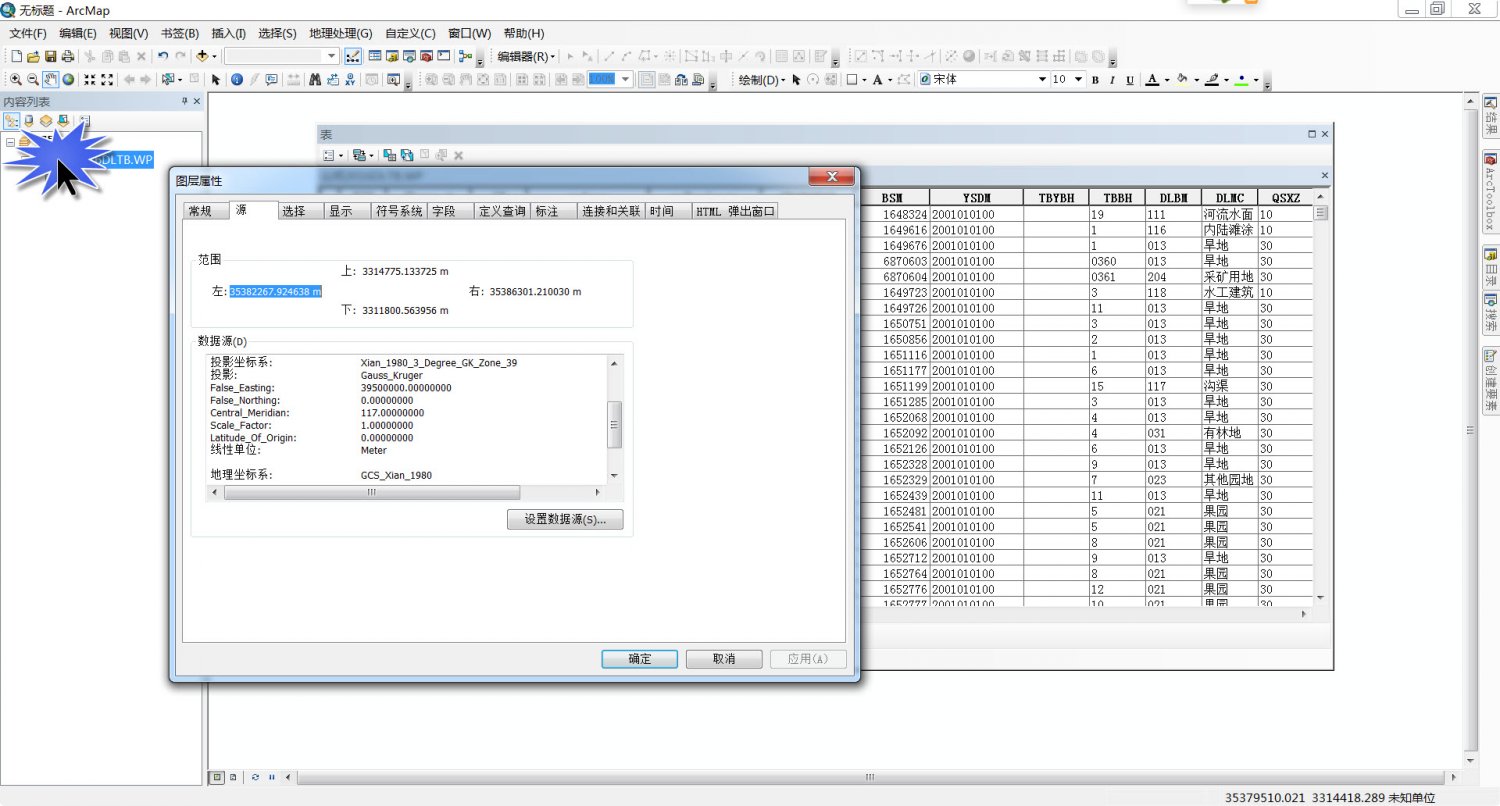Image resolution: width=1500 pixels, height=806 pixels.
Task: Select the Pan hand tool
Action: pos(50,80)
